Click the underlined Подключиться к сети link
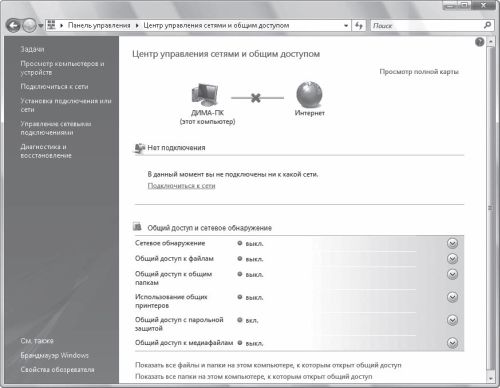This screenshot has height=388, width=500. point(181,186)
